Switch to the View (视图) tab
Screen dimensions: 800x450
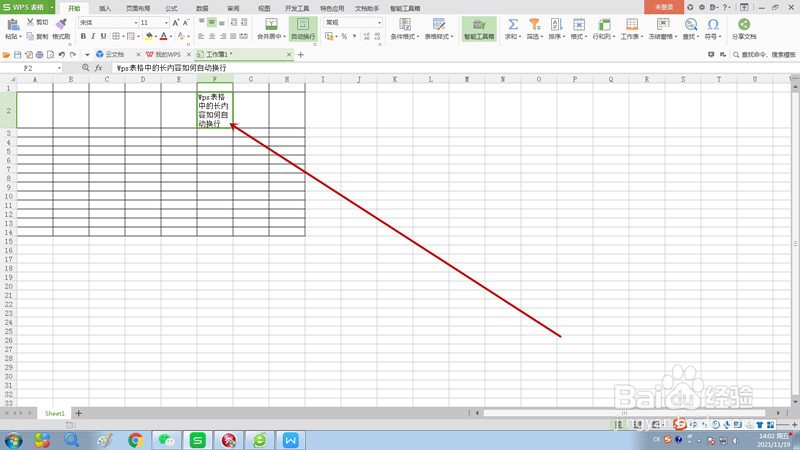click(x=264, y=9)
